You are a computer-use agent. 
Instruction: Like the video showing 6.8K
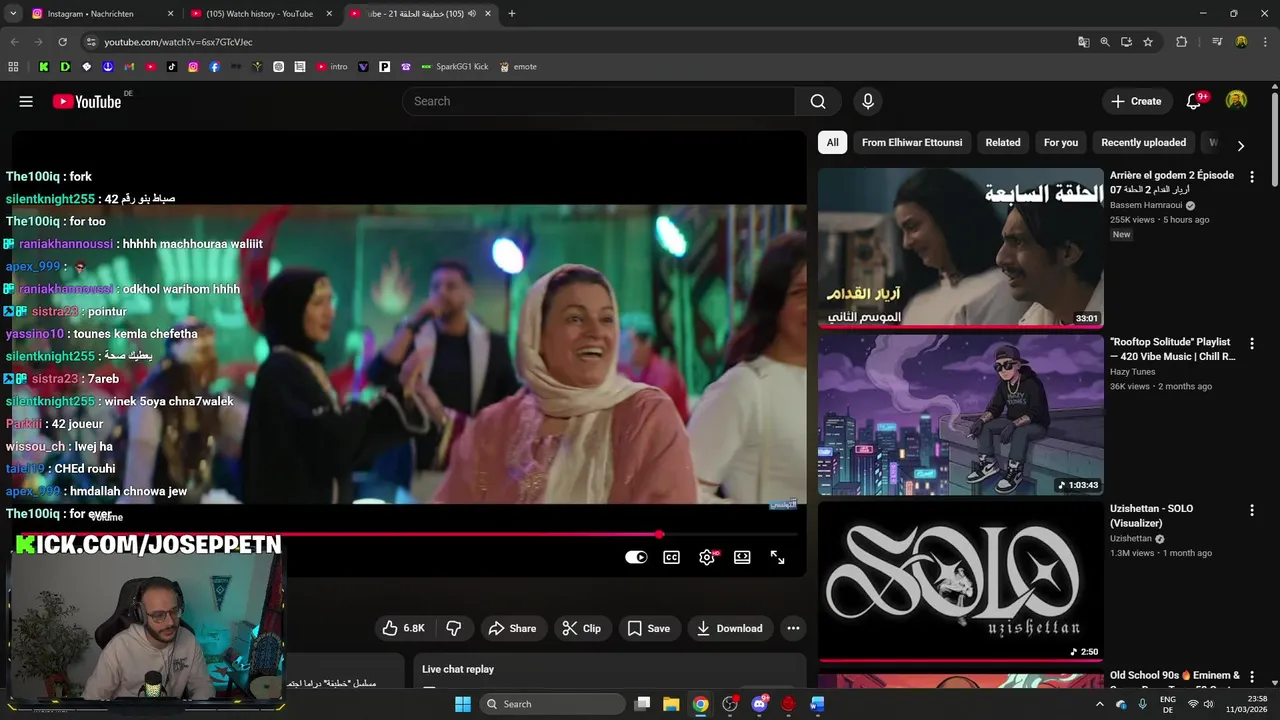404,628
